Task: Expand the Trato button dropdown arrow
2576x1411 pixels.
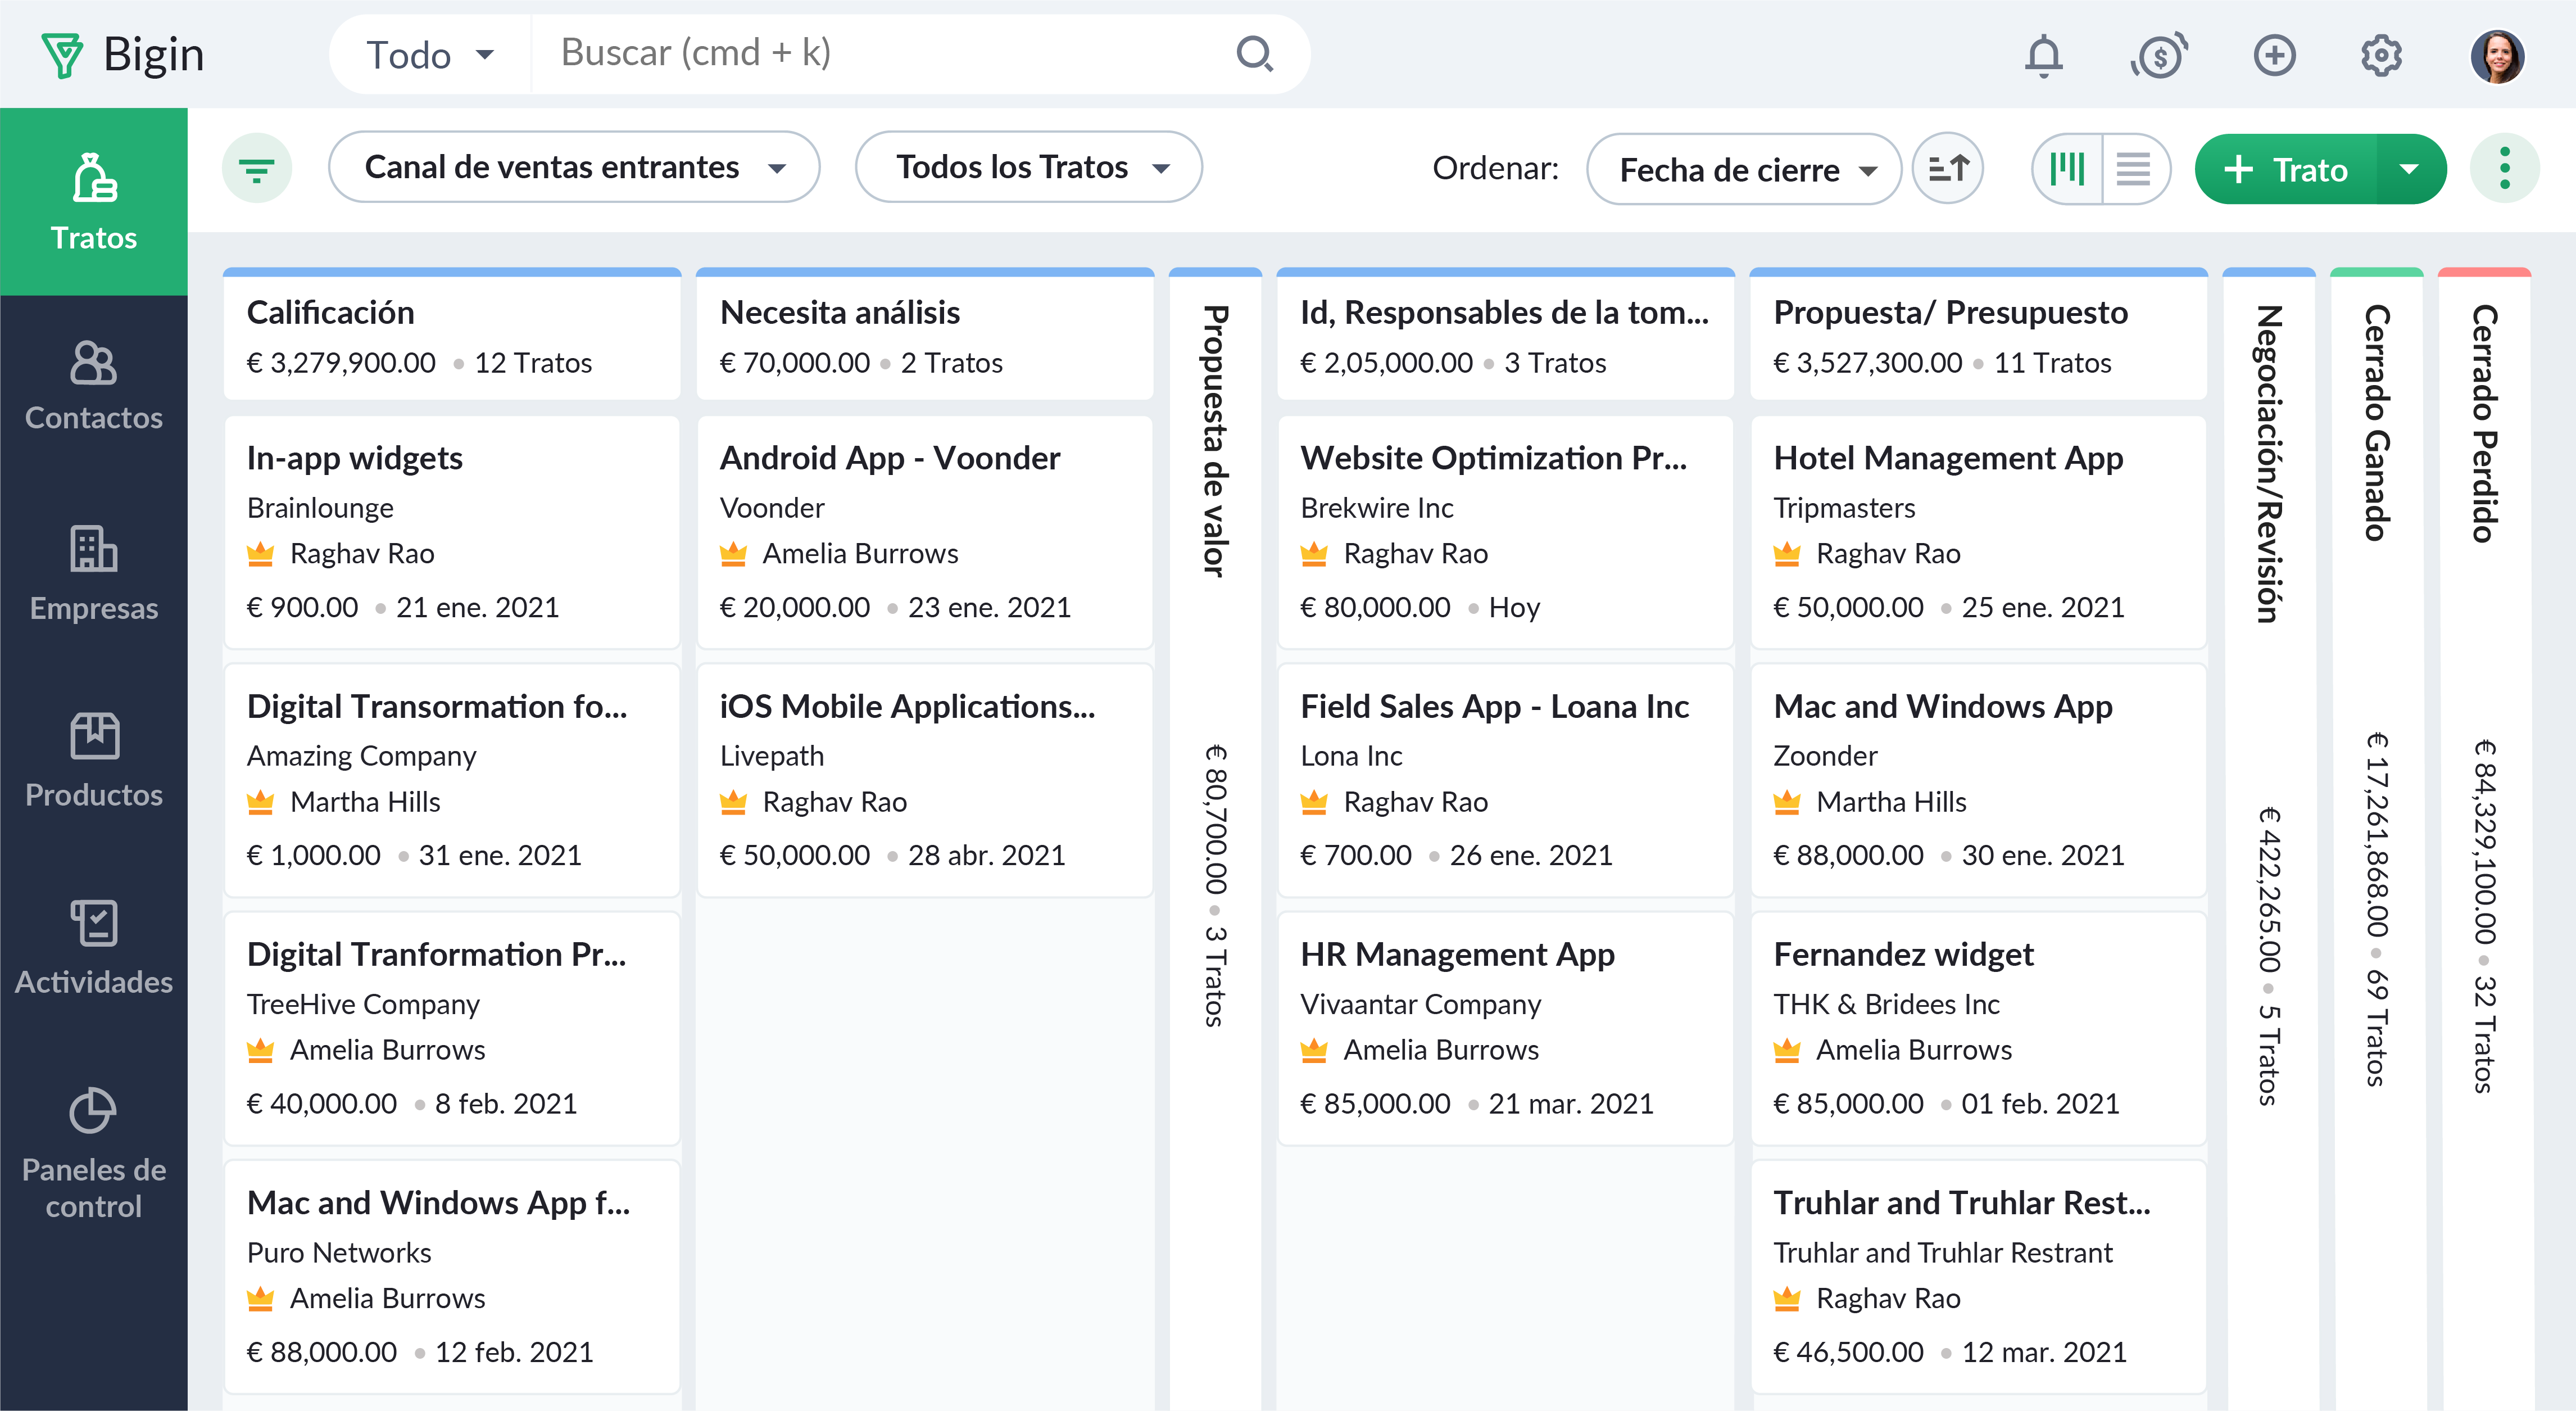Action: coord(2410,169)
